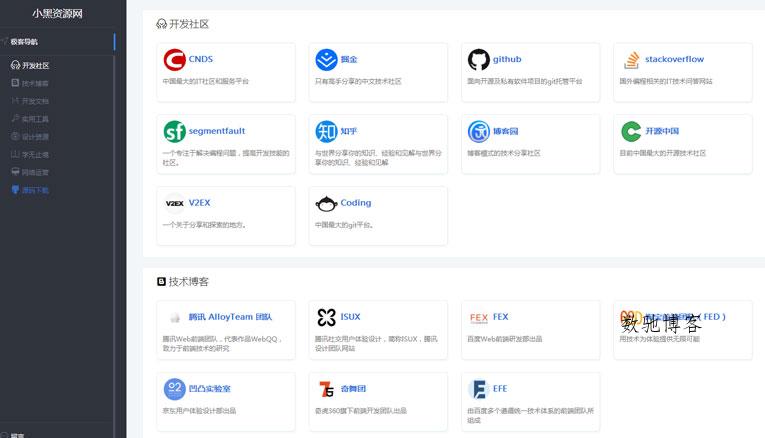Click the description text under EFE
This screenshot has width=765, height=438.
[x=530, y=415]
